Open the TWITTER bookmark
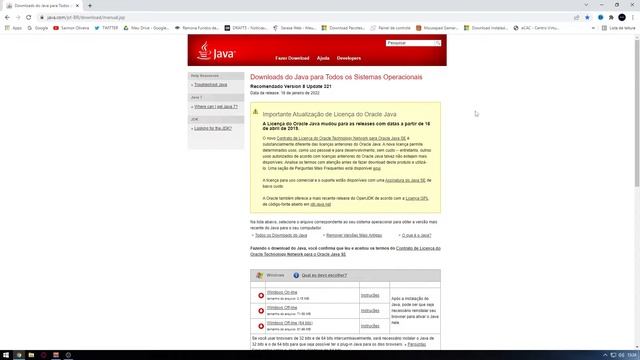The height and width of the screenshot is (360, 640). coord(106,28)
